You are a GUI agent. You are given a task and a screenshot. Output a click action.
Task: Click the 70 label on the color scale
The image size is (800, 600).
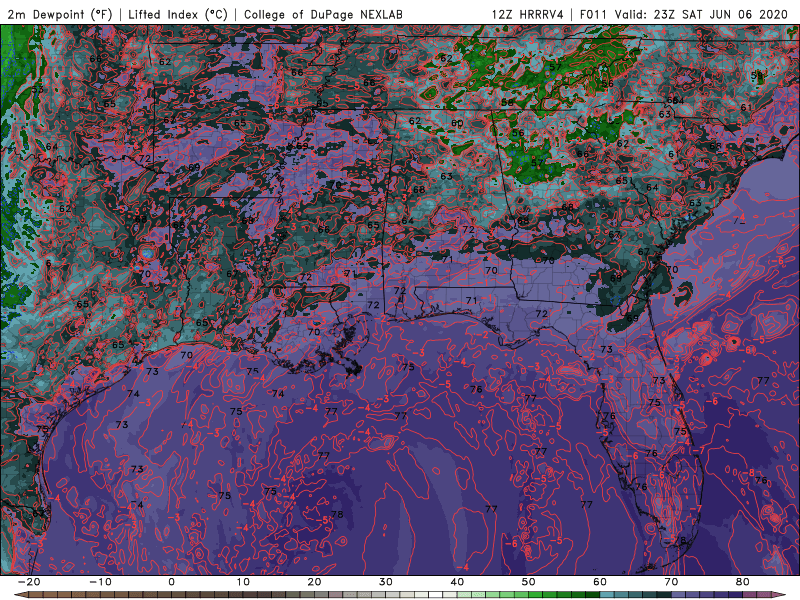coord(671,582)
